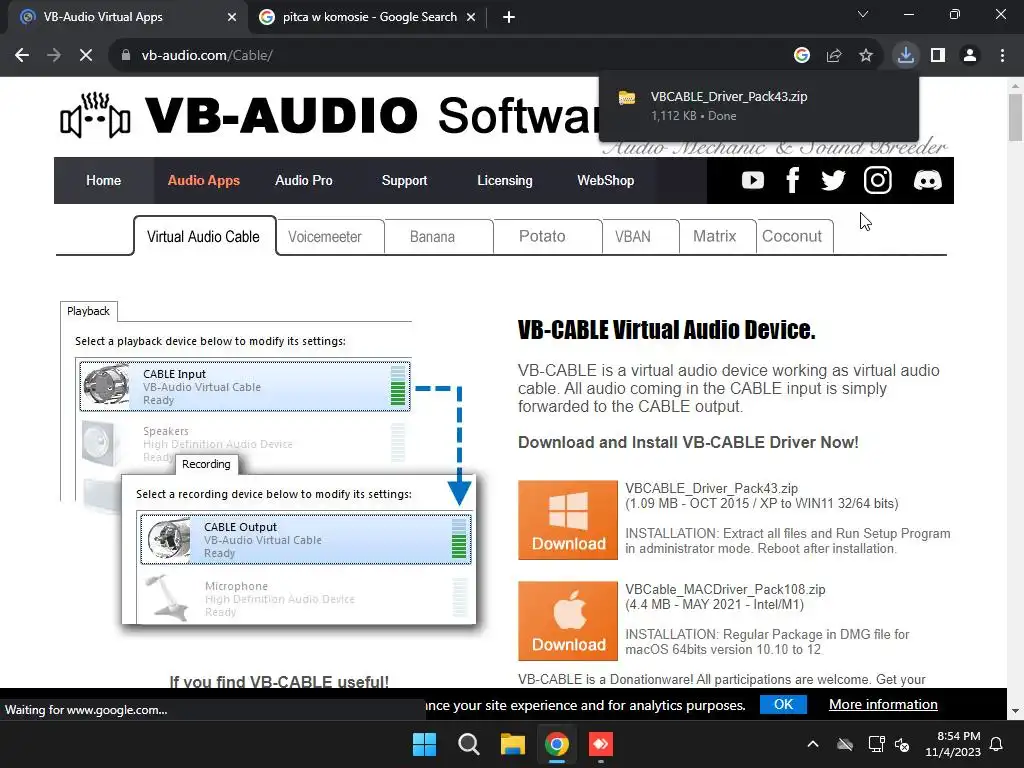Viewport: 1024px width, 768px height.
Task: Click the forward navigation arrow
Action: point(54,56)
